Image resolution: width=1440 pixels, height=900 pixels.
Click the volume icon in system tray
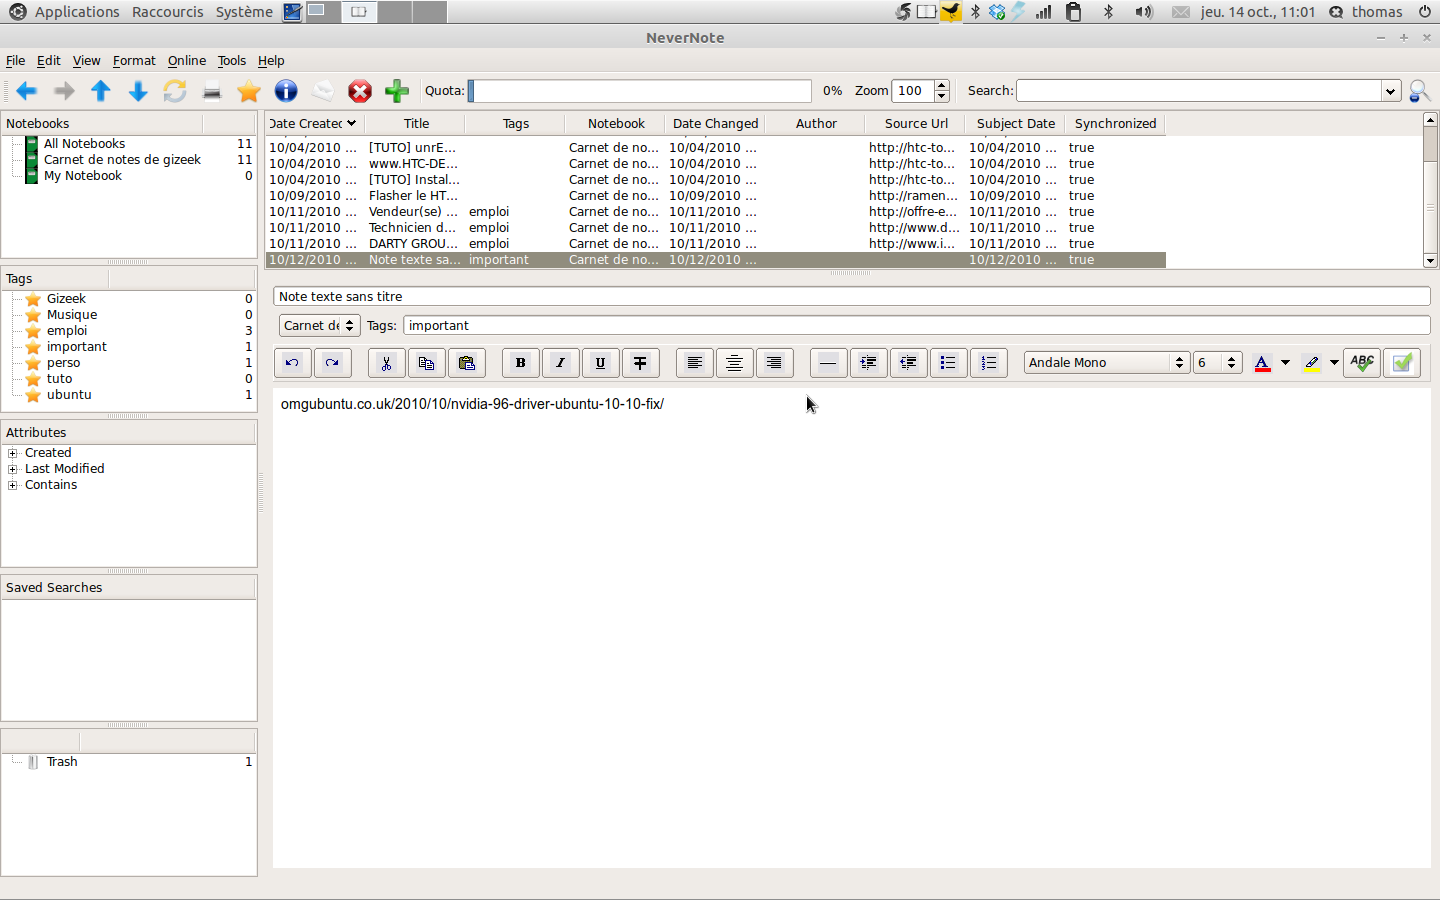point(1144,12)
